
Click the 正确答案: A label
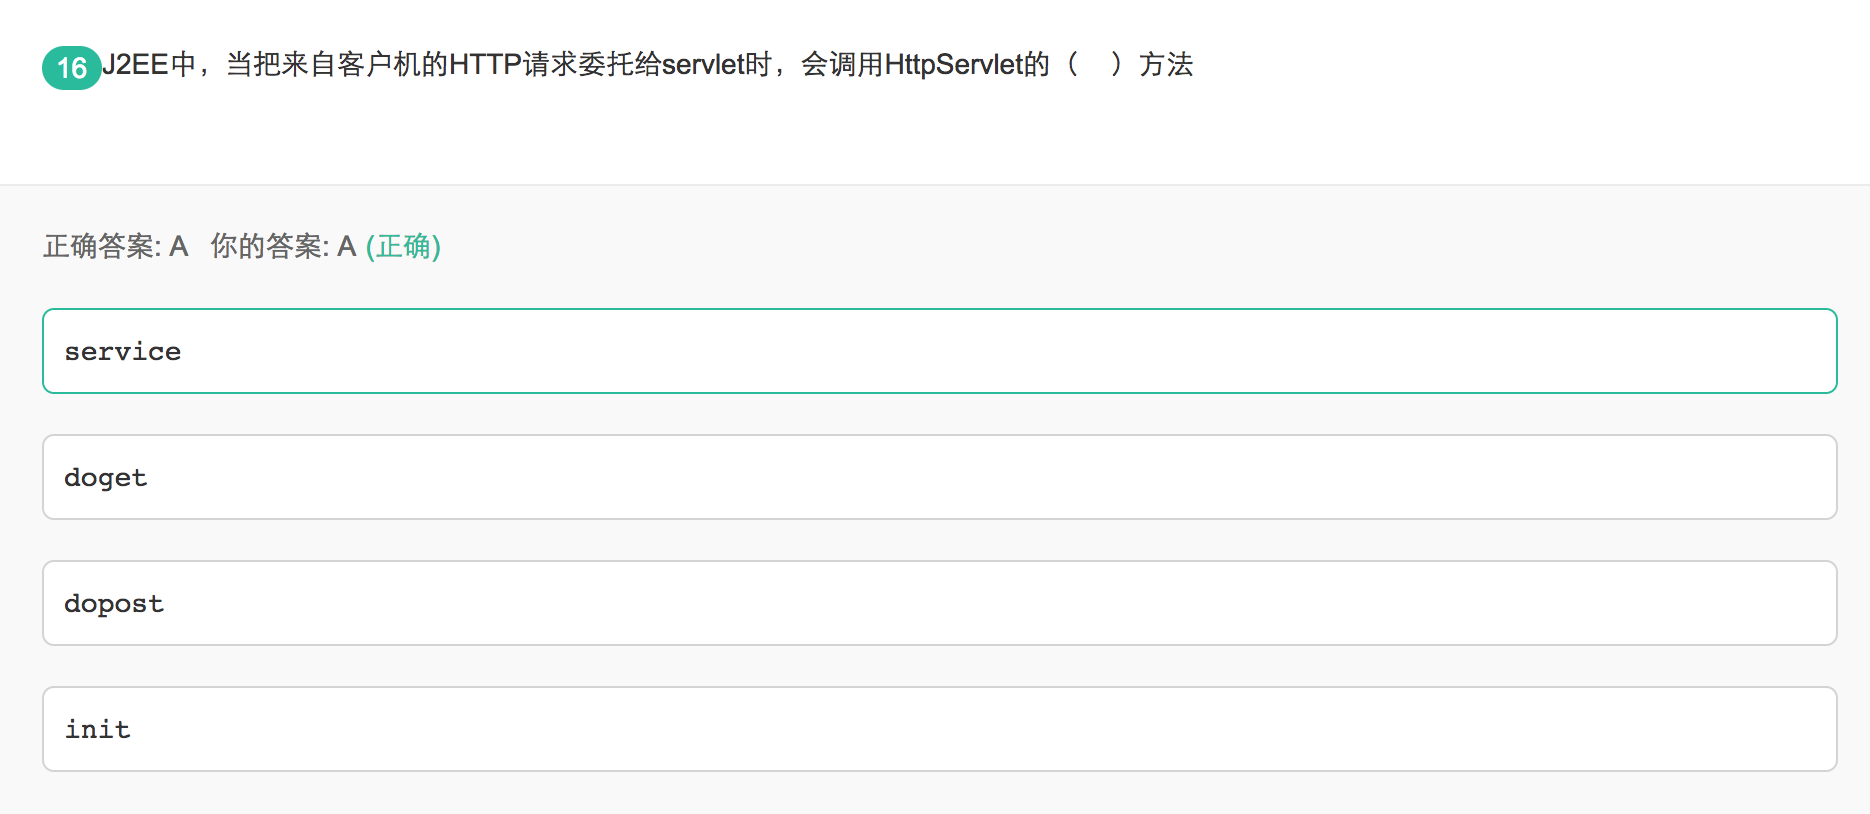pyautogui.click(x=115, y=246)
